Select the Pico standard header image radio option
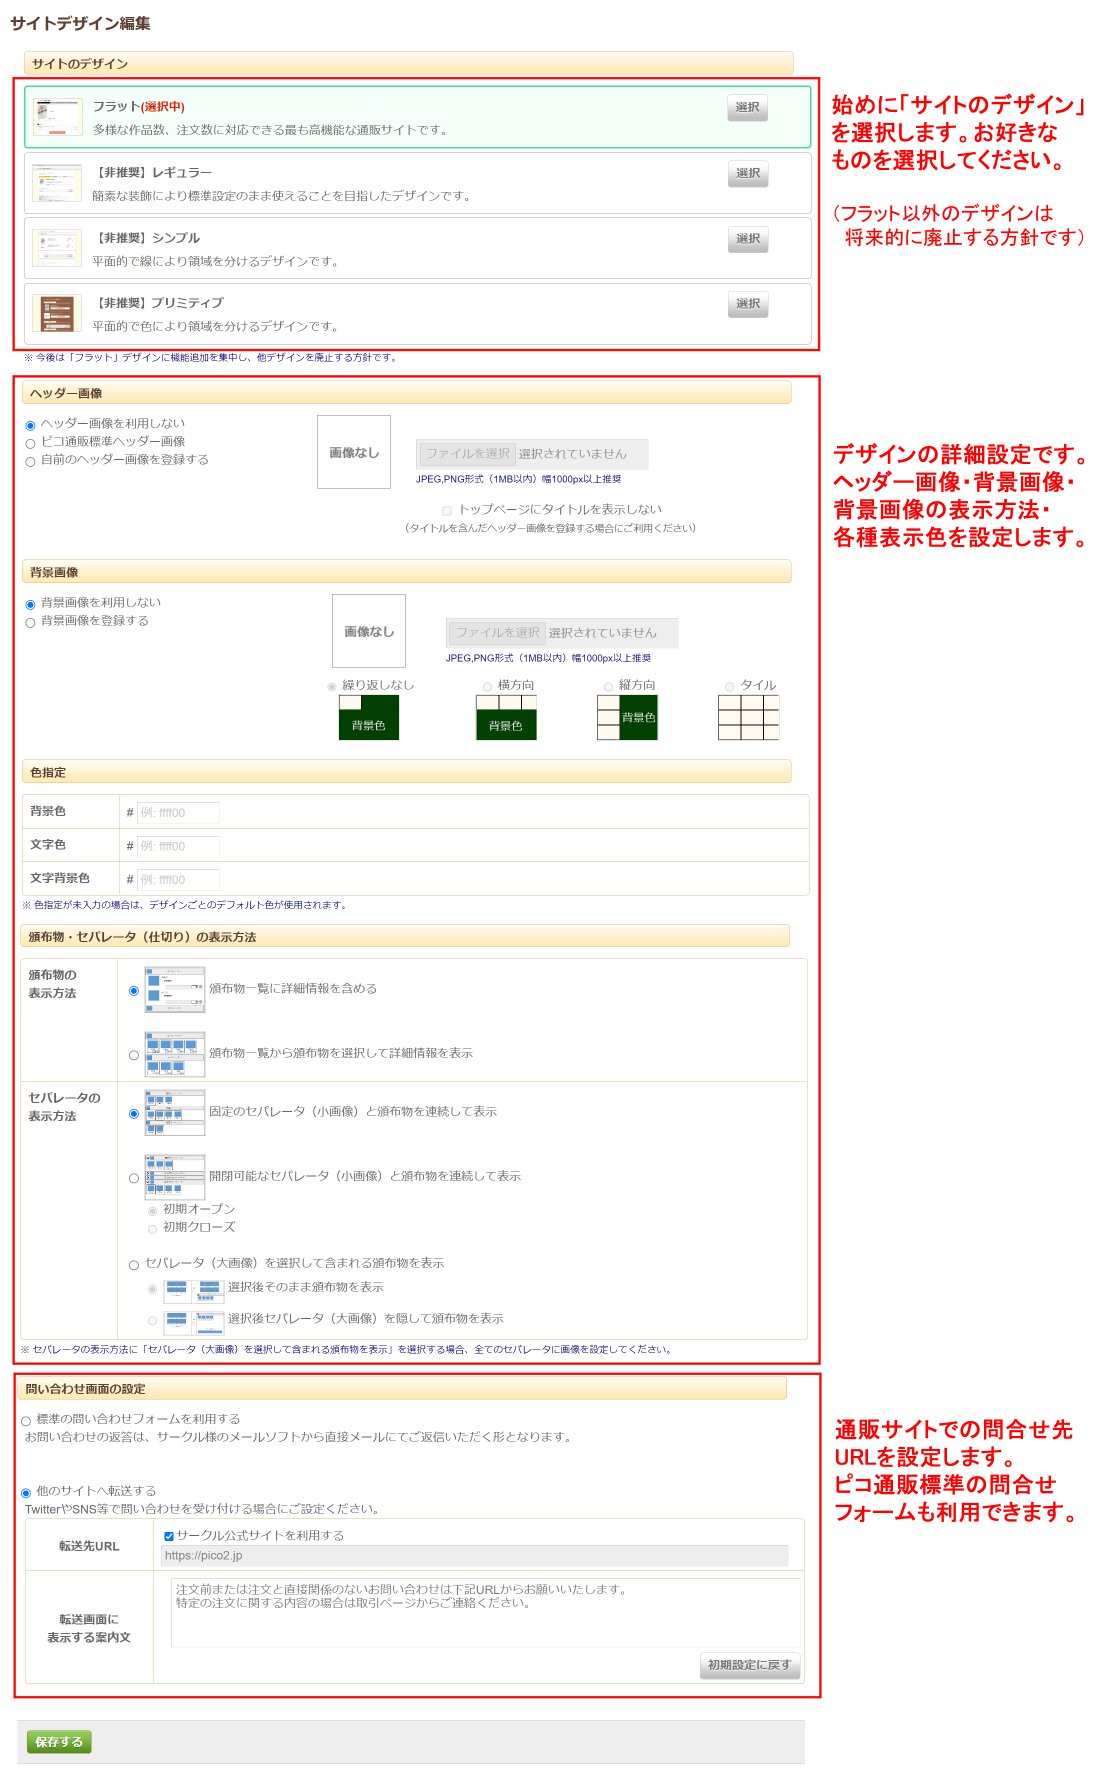The image size is (1100, 1779). pos(31,443)
